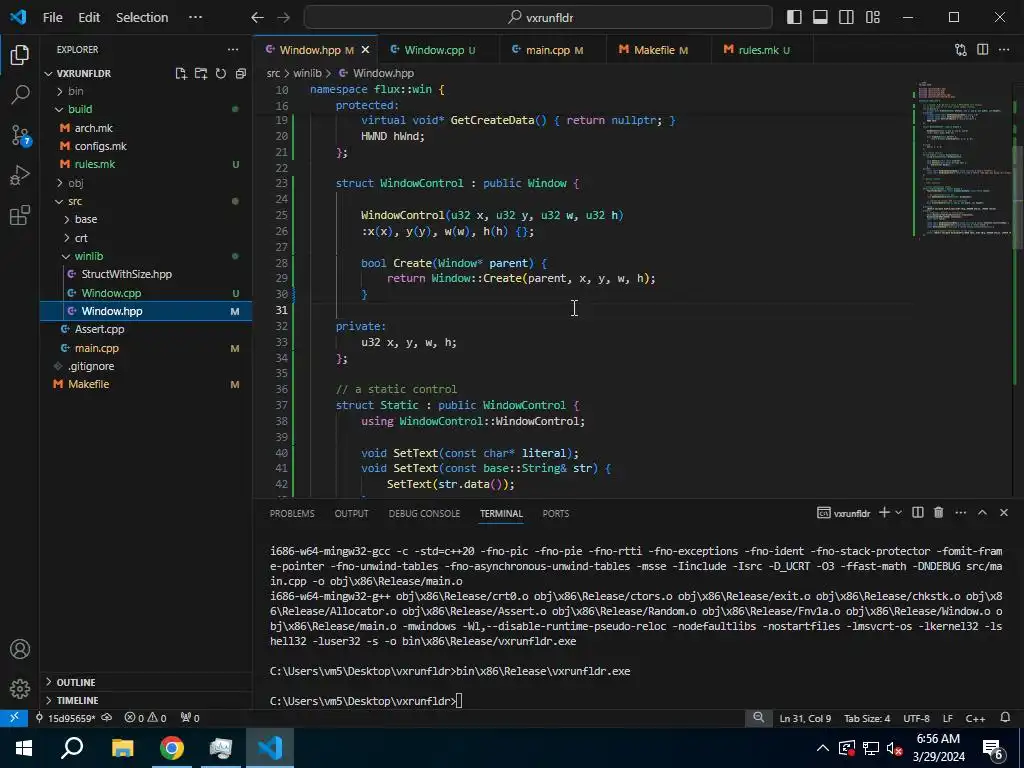
Task: Switch to the DEBUG CONSOLE panel tab
Action: [424, 513]
